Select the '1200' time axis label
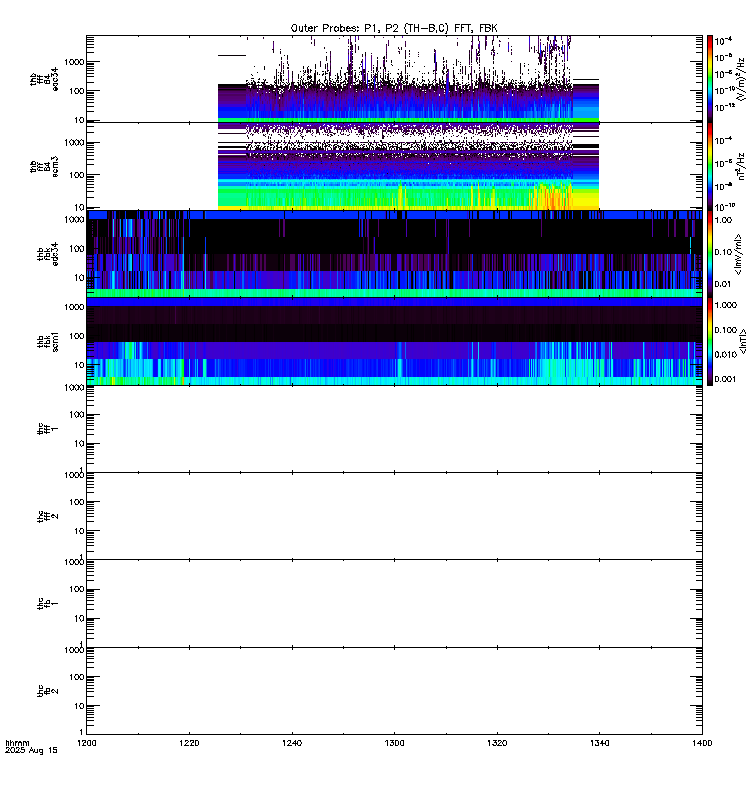This screenshot has width=750, height=800. coord(87,743)
